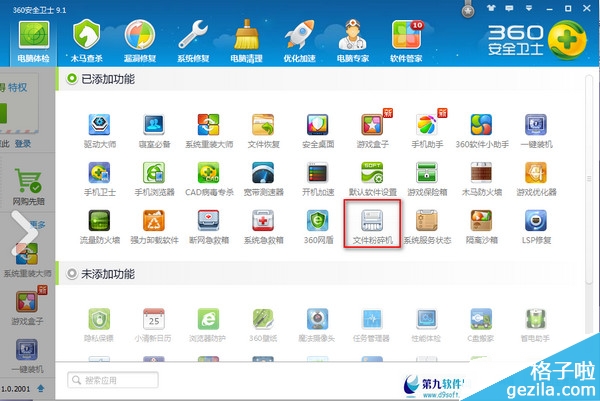
Task: Open 360软件小助手 tool
Action: click(482, 131)
